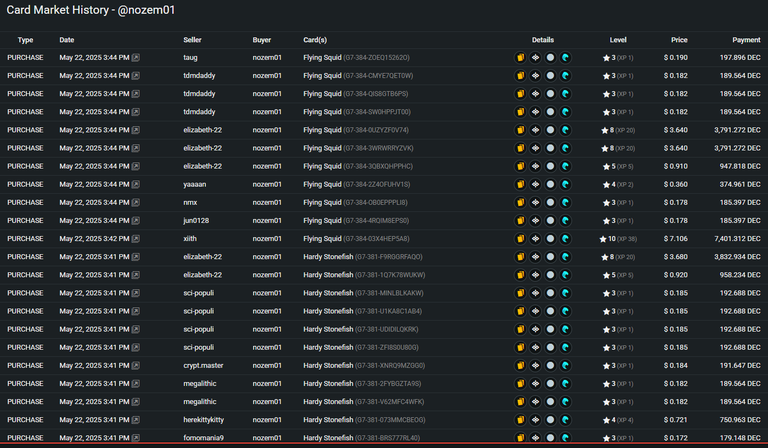Screen dimensions: 768x448
Task: Click the grey rarity circle in the jun0128 row
Action: [551, 221]
